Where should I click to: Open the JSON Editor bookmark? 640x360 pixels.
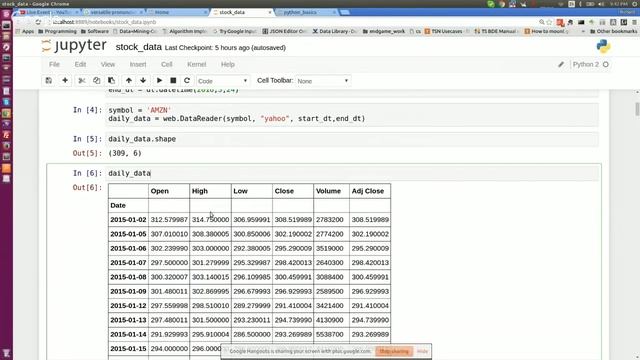click(285, 31)
